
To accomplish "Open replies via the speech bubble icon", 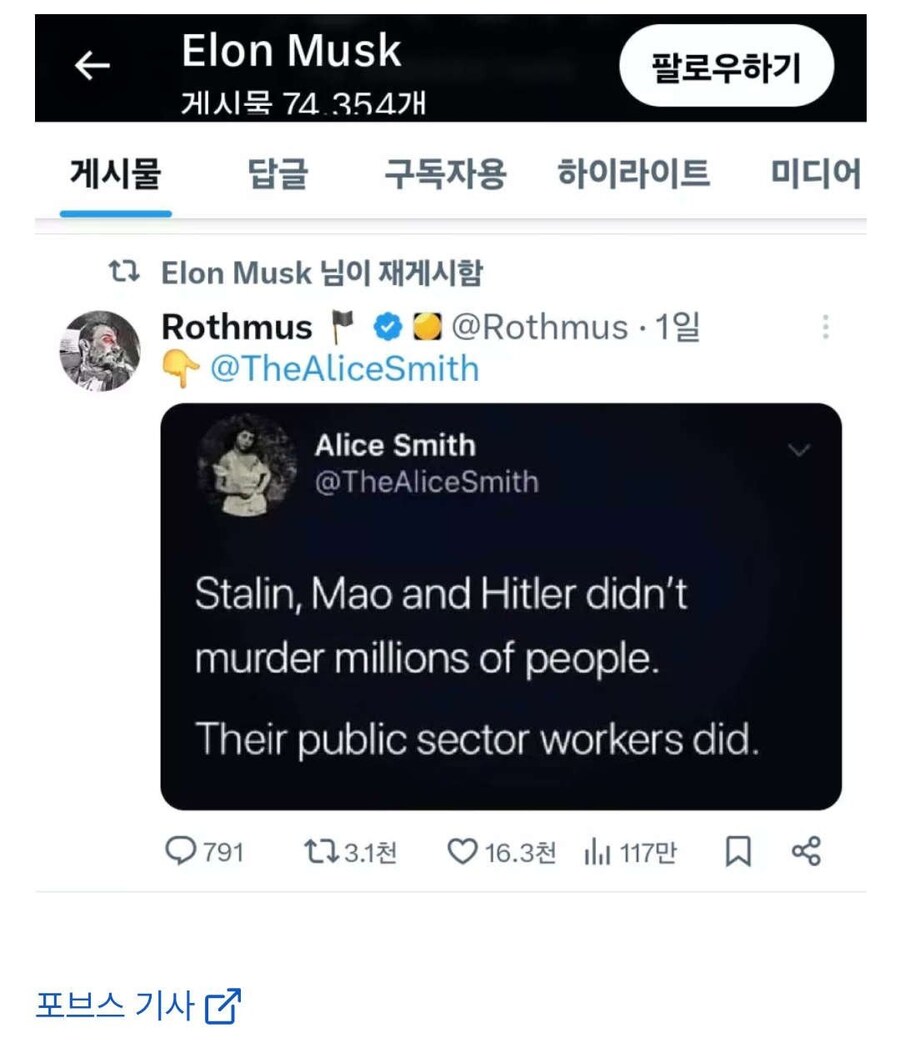I will click(180, 852).
